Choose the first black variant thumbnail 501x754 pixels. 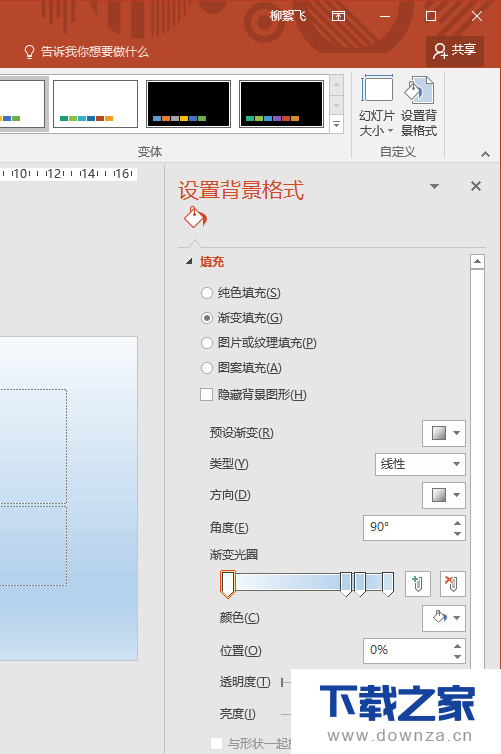coord(188,104)
